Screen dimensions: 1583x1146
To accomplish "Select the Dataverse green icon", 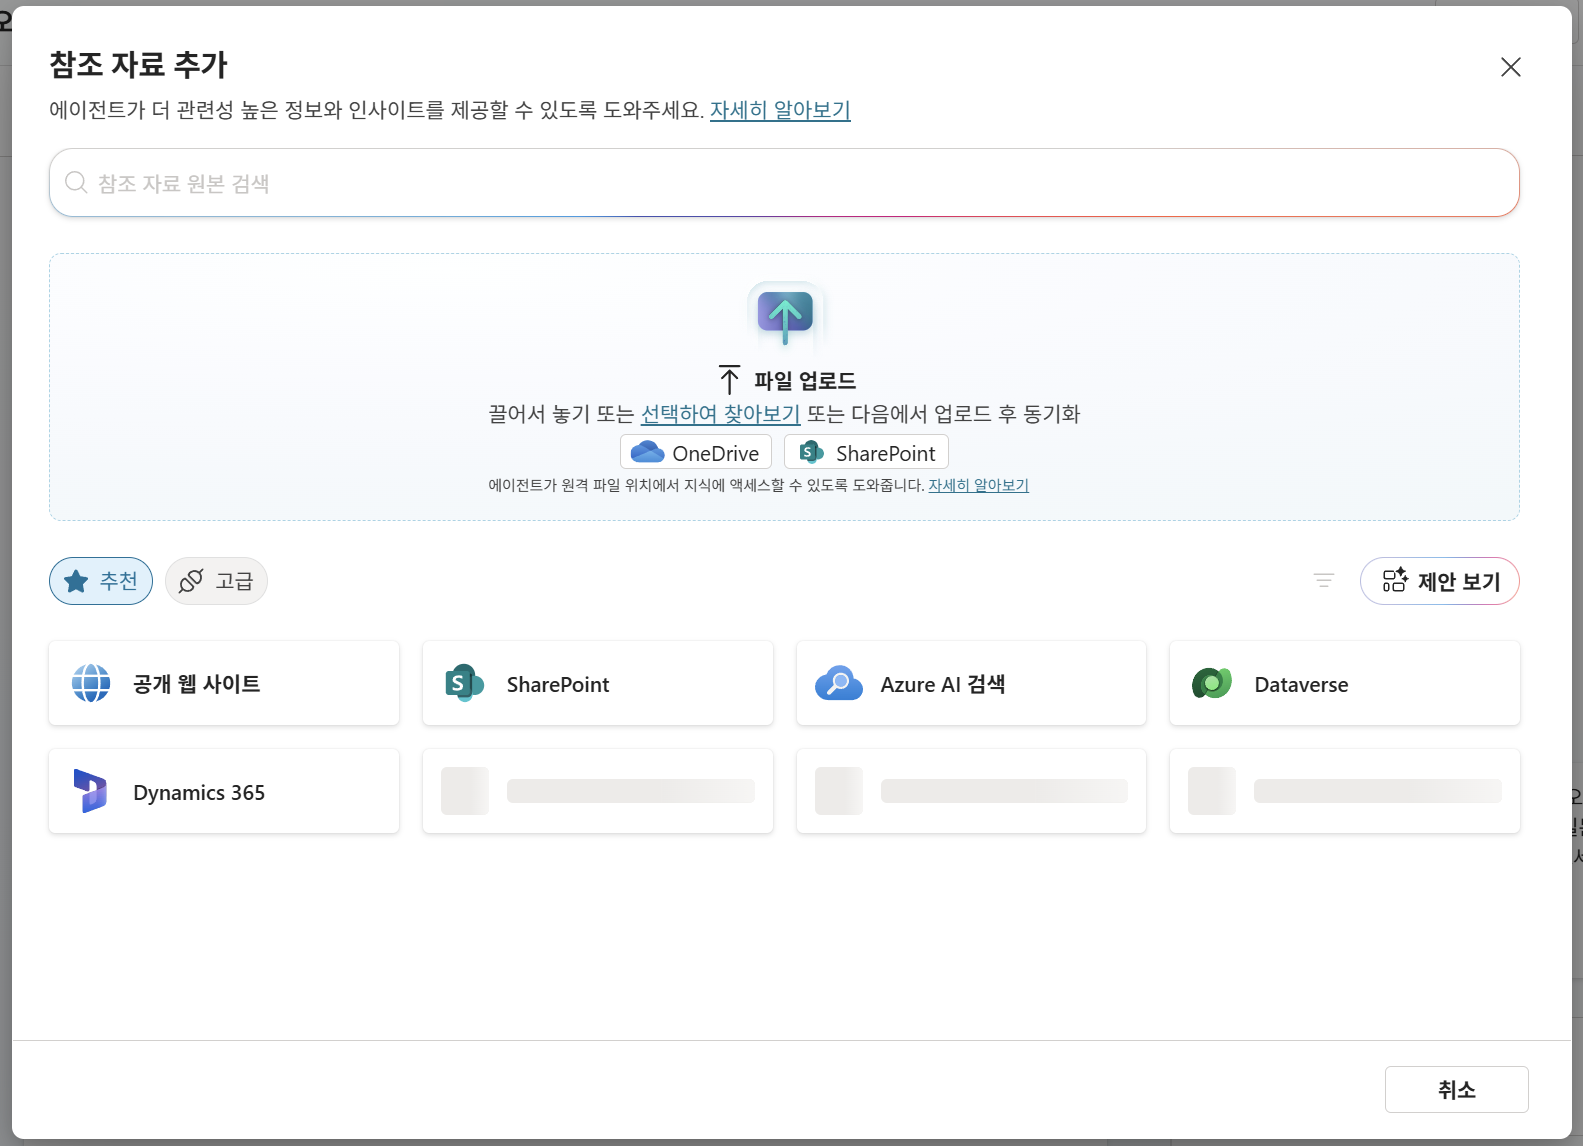I will [x=1212, y=683].
